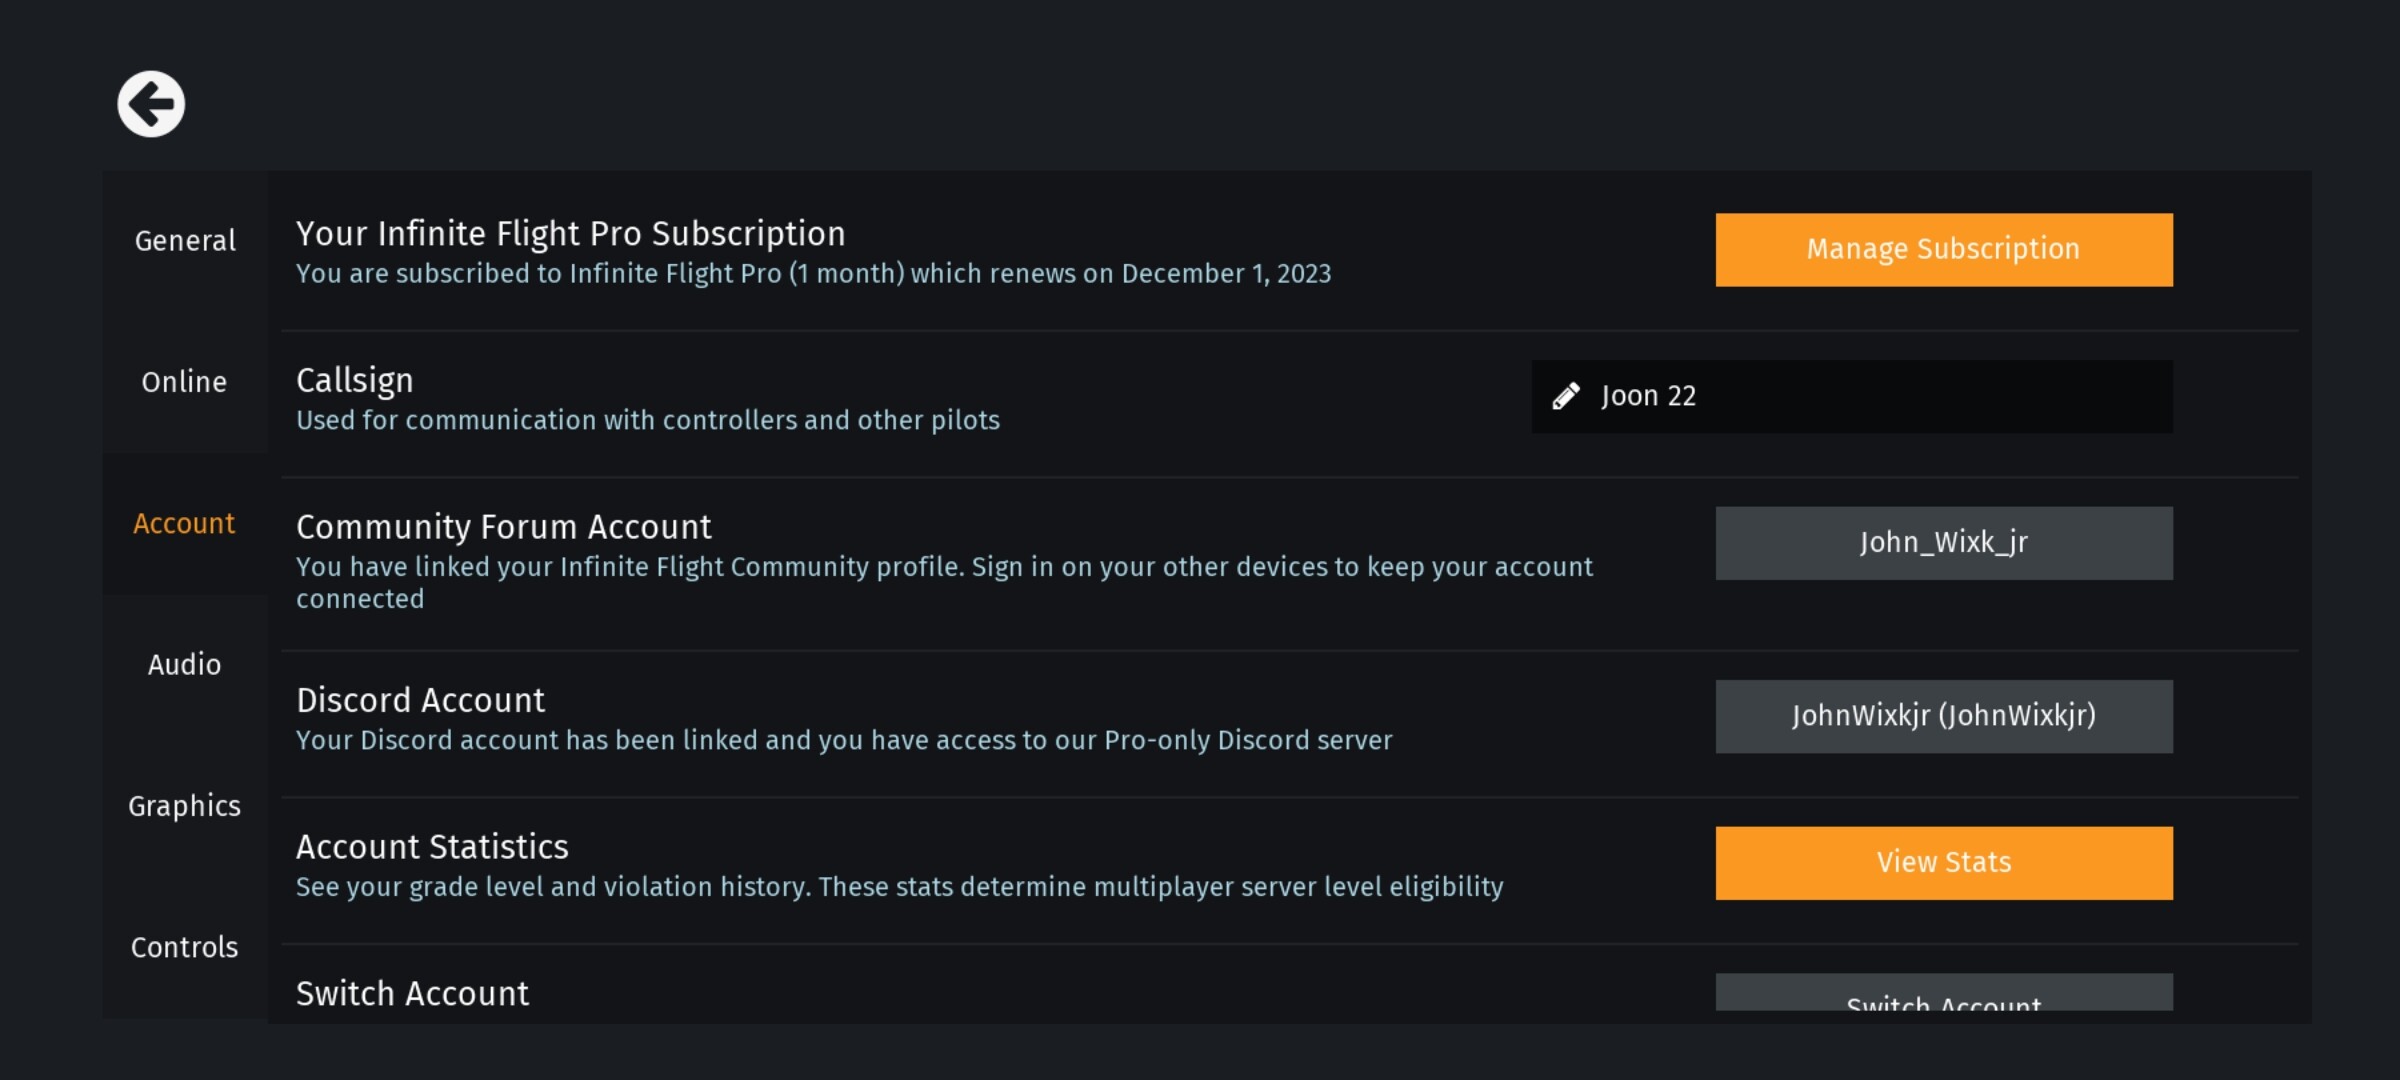Open the Audio settings tab
Image resolution: width=2400 pixels, height=1080 pixels.
pos(184,665)
